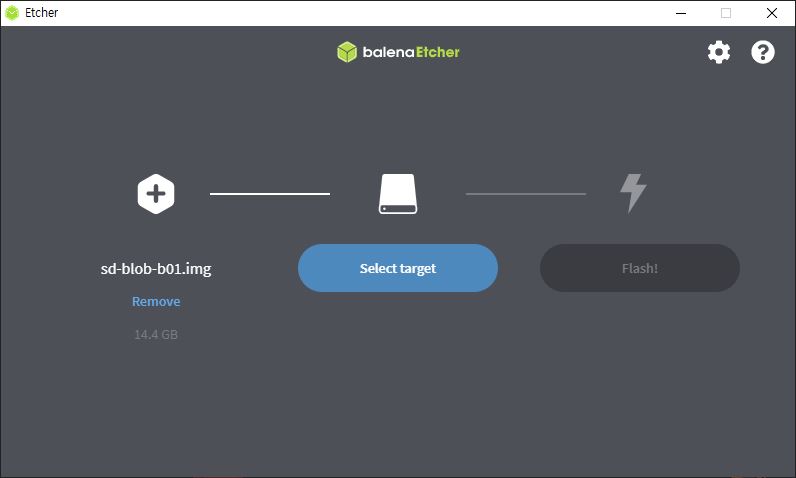The image size is (796, 478).
Task: Open help via the question mark icon
Action: click(762, 52)
